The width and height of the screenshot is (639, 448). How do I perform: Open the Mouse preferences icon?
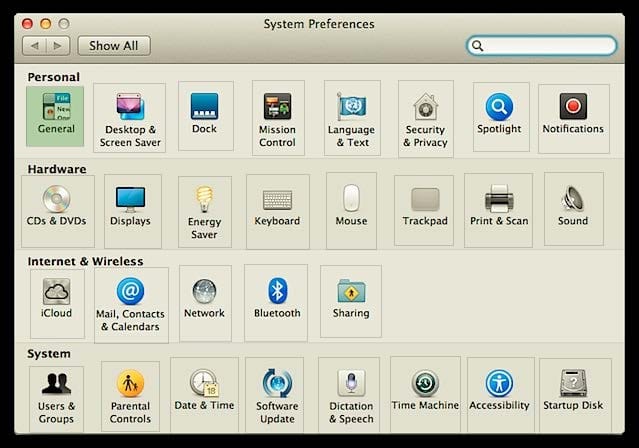tap(351, 211)
